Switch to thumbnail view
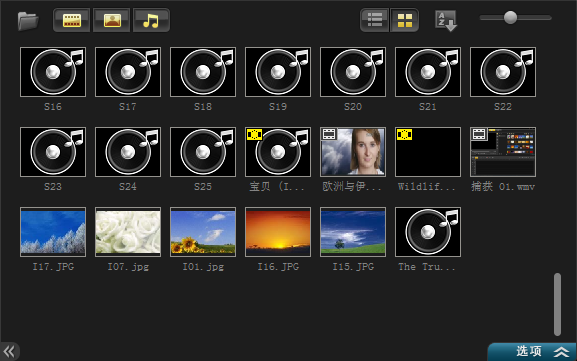Screen dimensions: 577x361 click(404, 20)
